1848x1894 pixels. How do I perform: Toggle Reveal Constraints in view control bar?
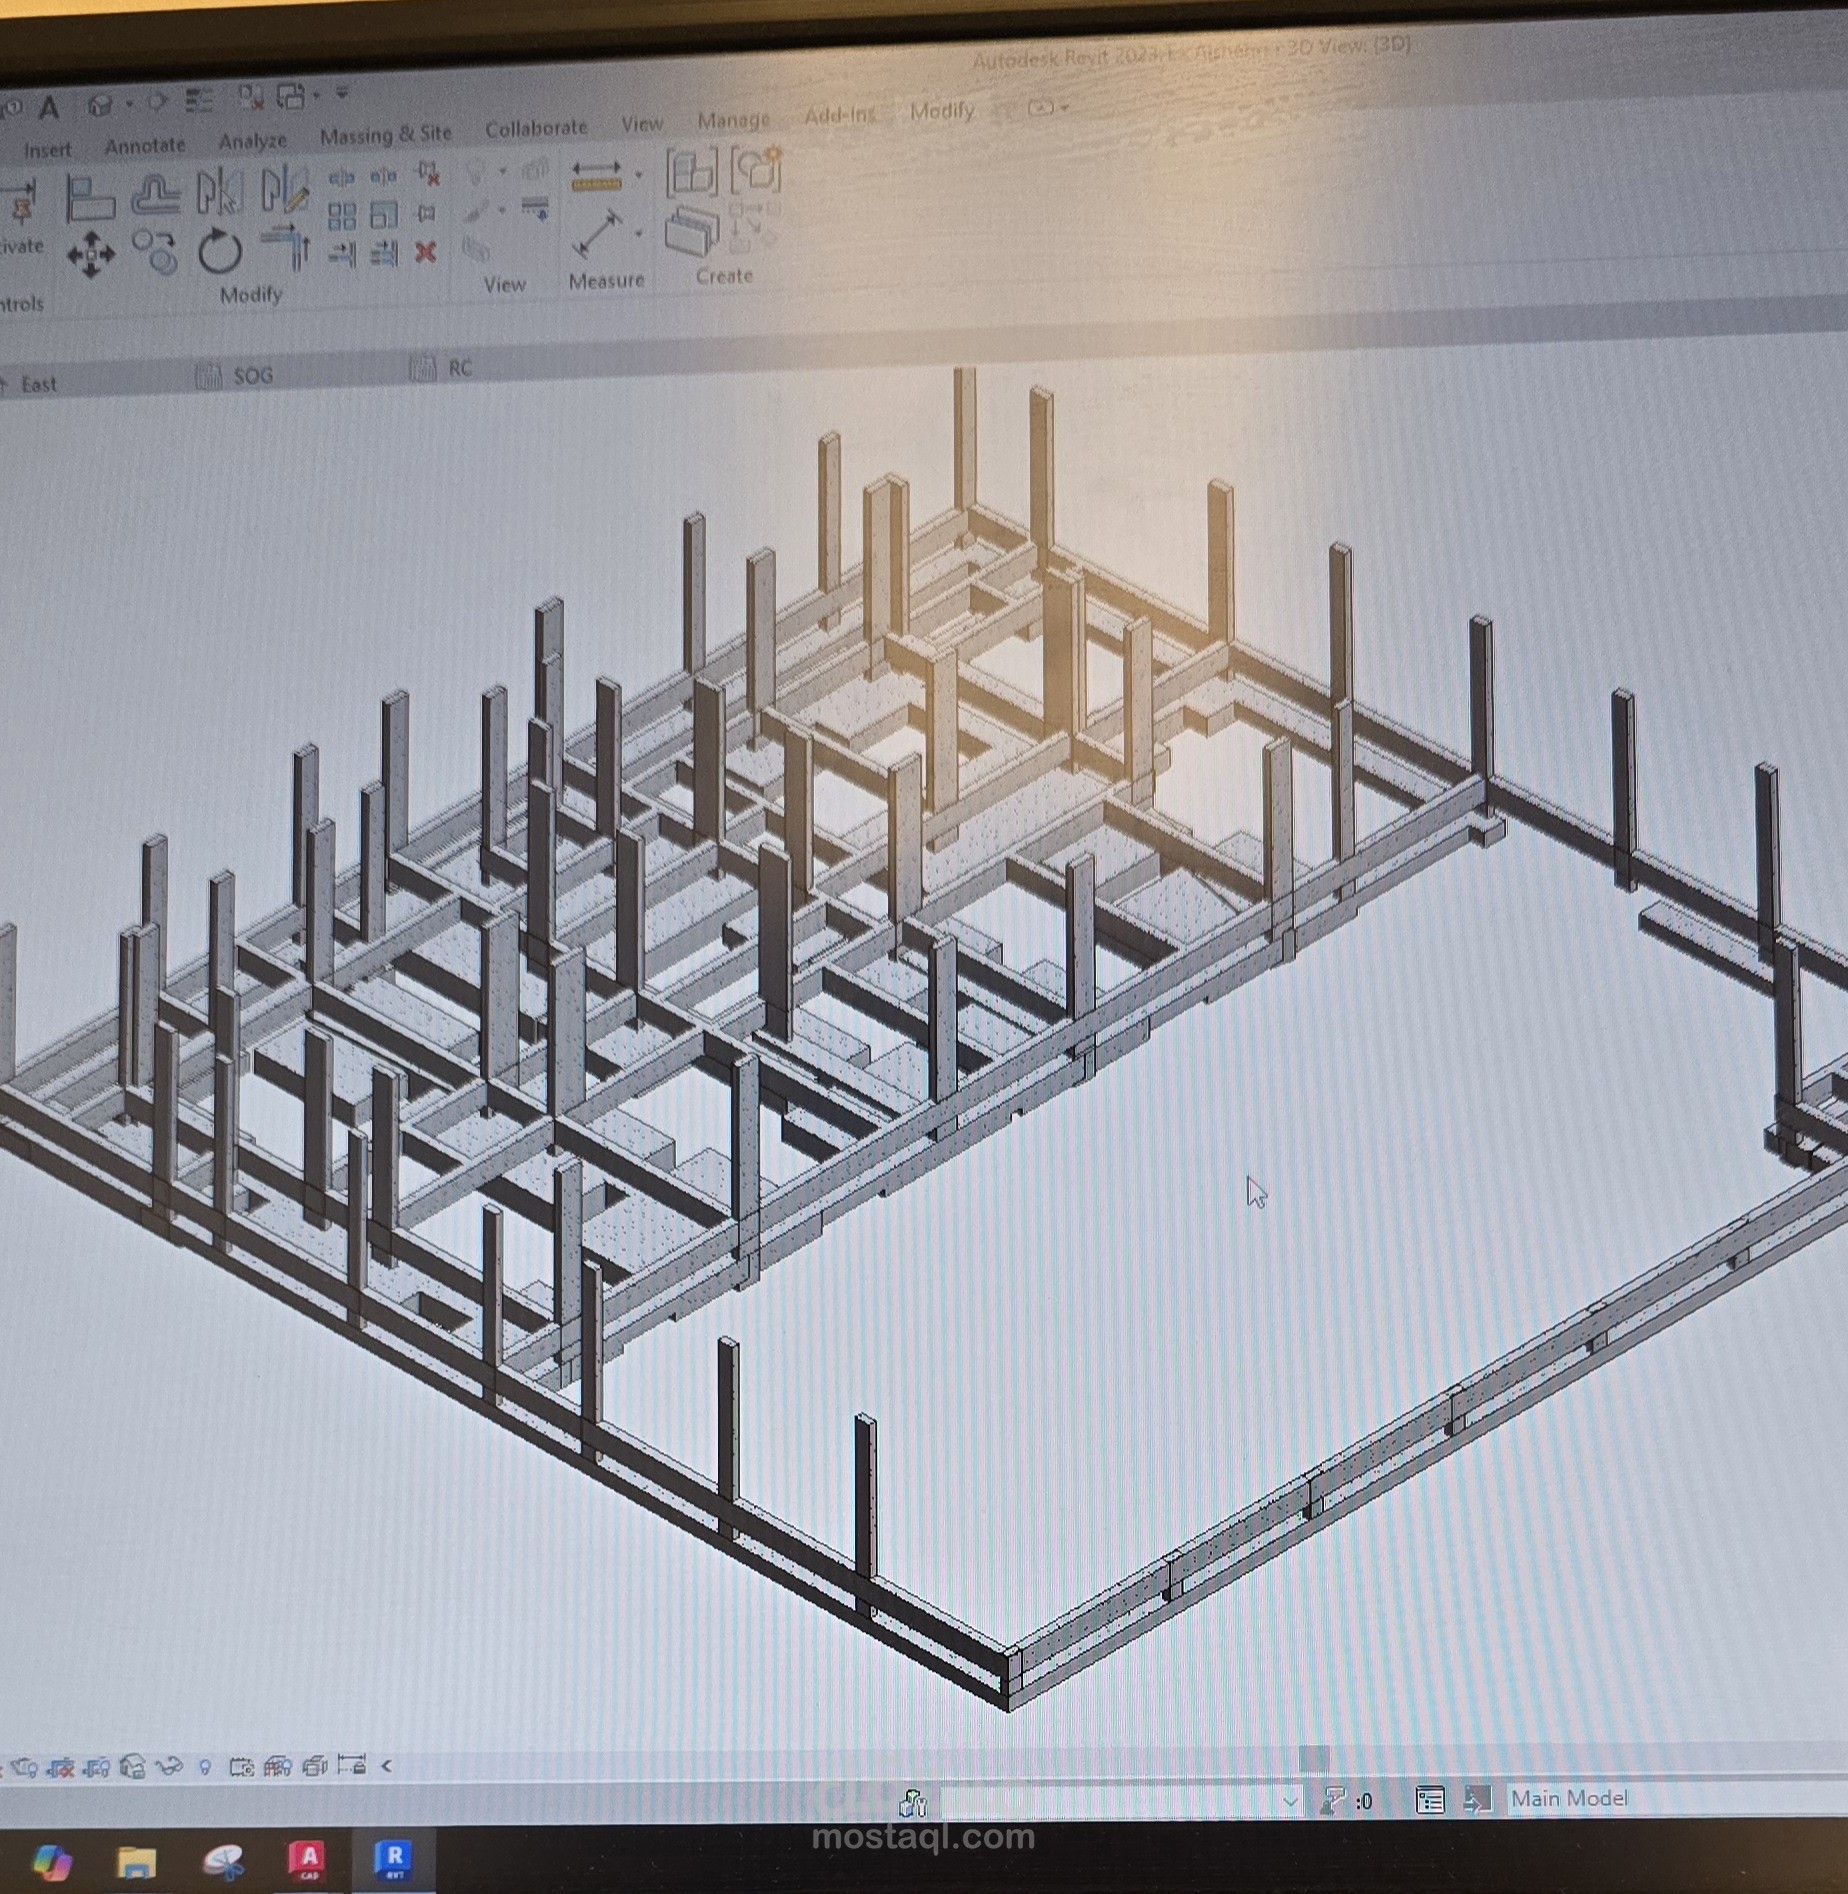pyautogui.click(x=352, y=1765)
